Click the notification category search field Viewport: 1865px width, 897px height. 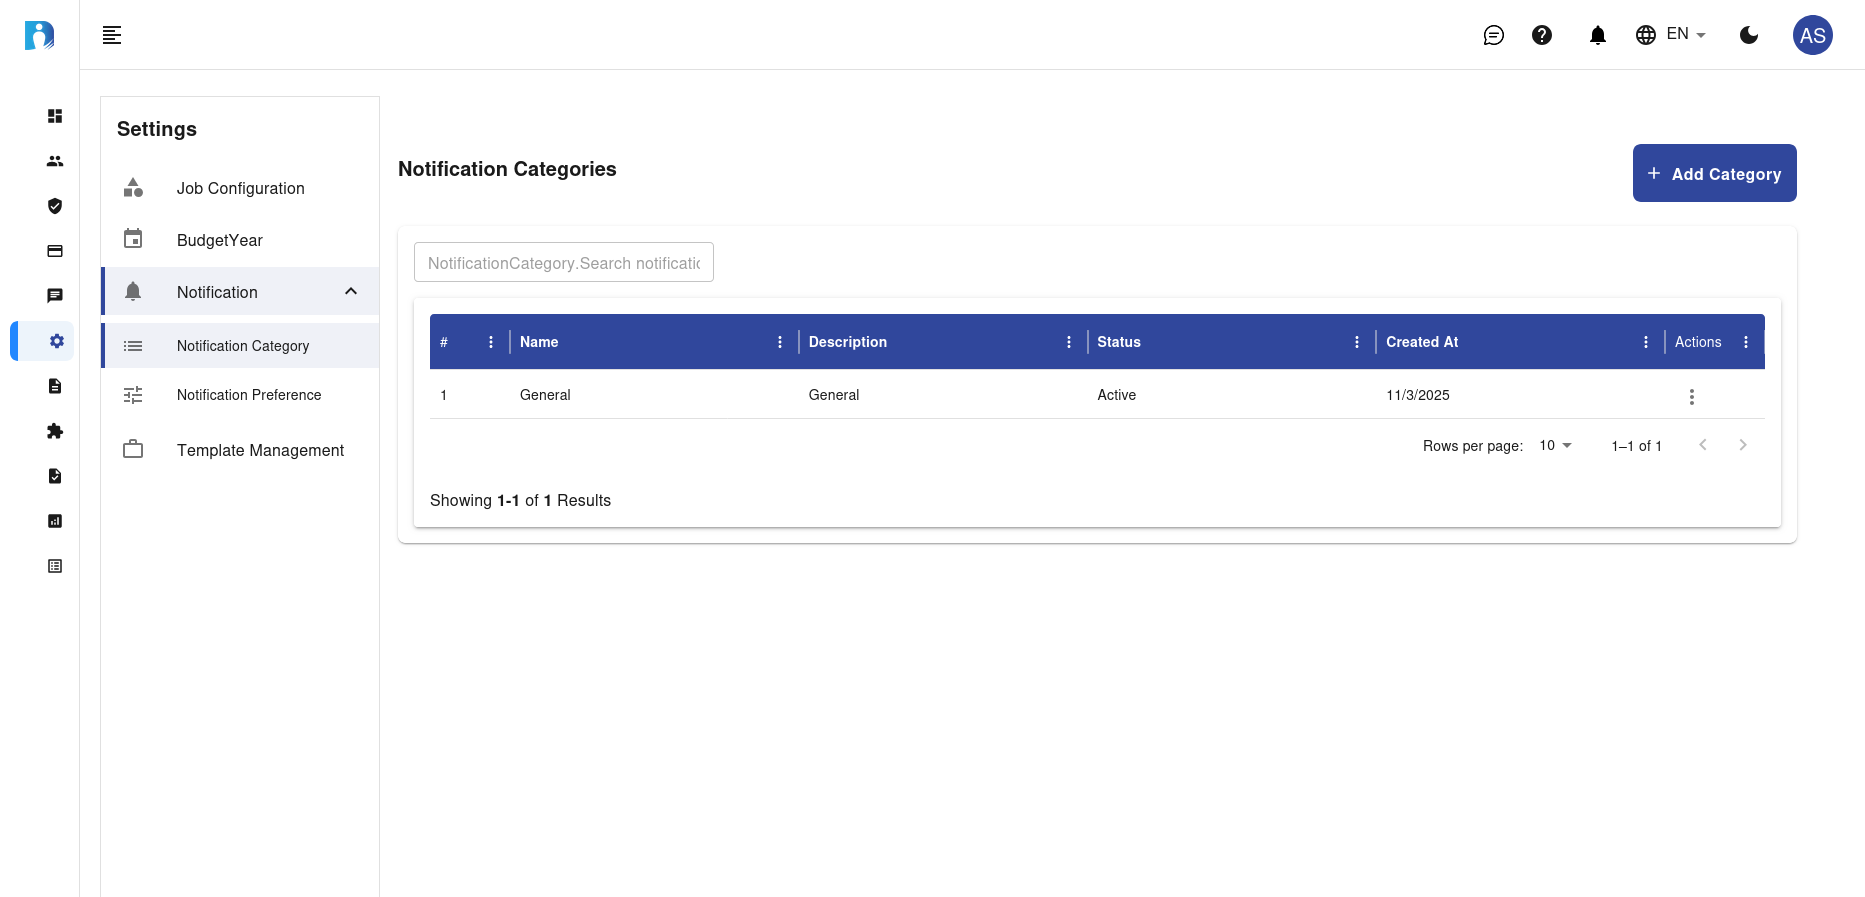(563, 263)
